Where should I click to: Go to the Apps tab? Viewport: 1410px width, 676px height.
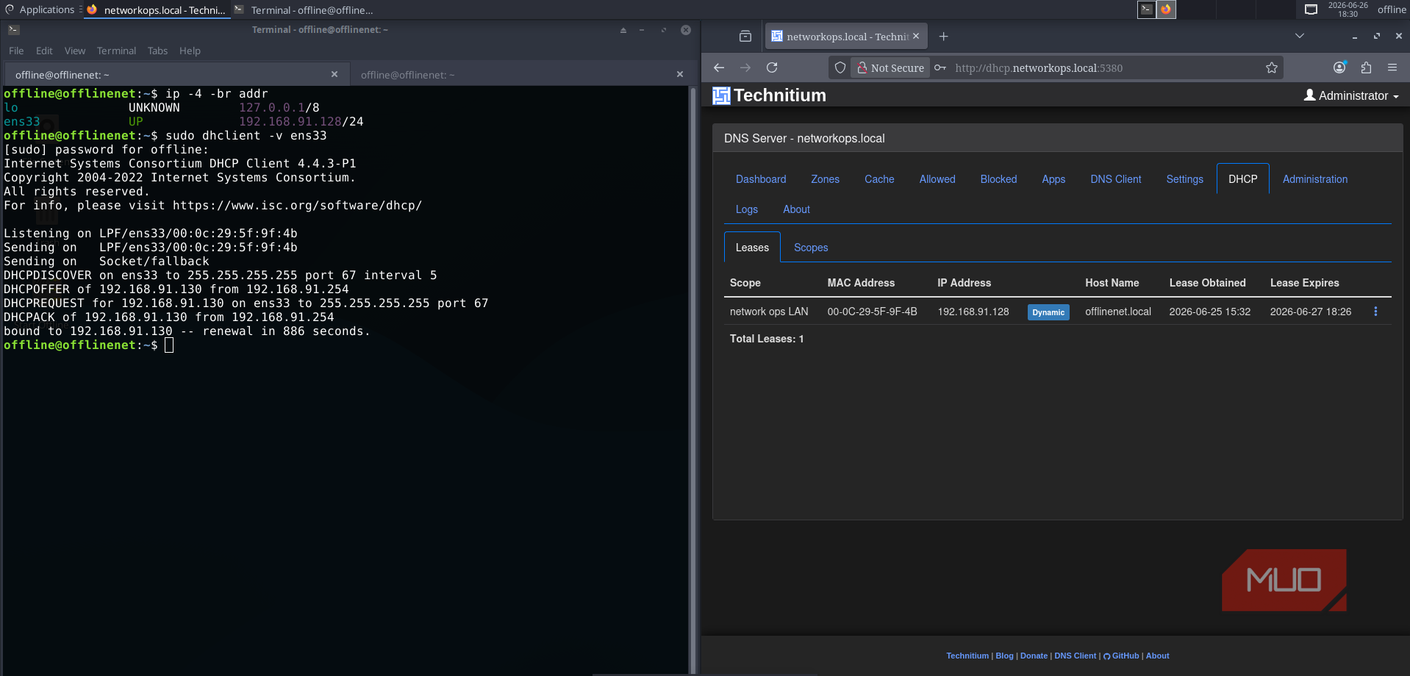(1053, 179)
